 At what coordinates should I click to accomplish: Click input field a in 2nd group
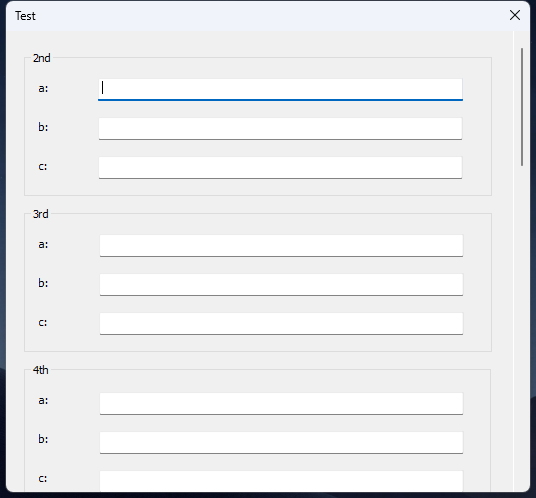(x=280, y=90)
